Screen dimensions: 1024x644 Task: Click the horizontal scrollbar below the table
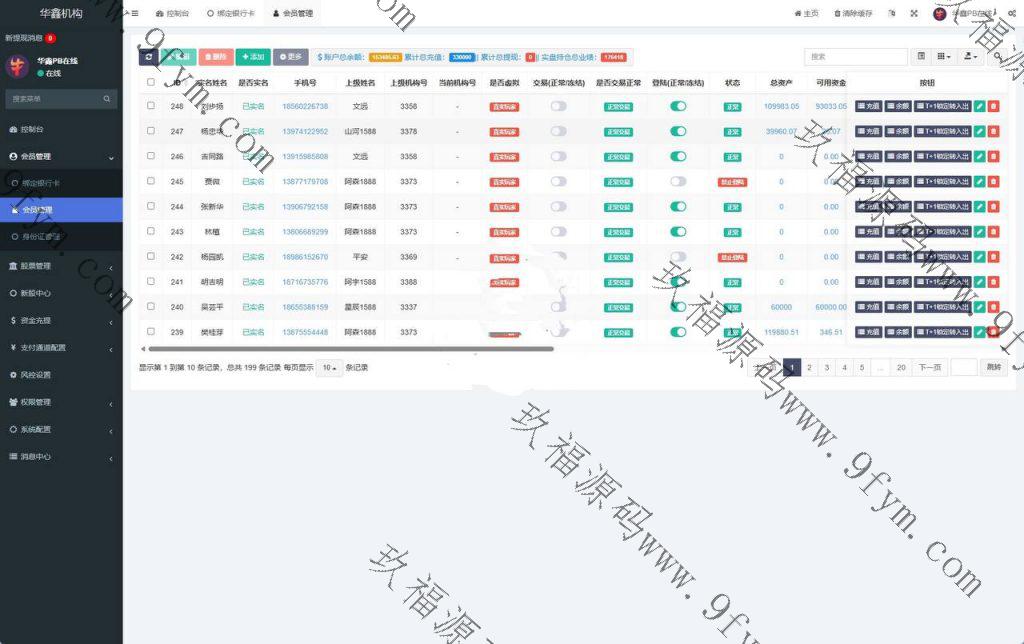350,349
